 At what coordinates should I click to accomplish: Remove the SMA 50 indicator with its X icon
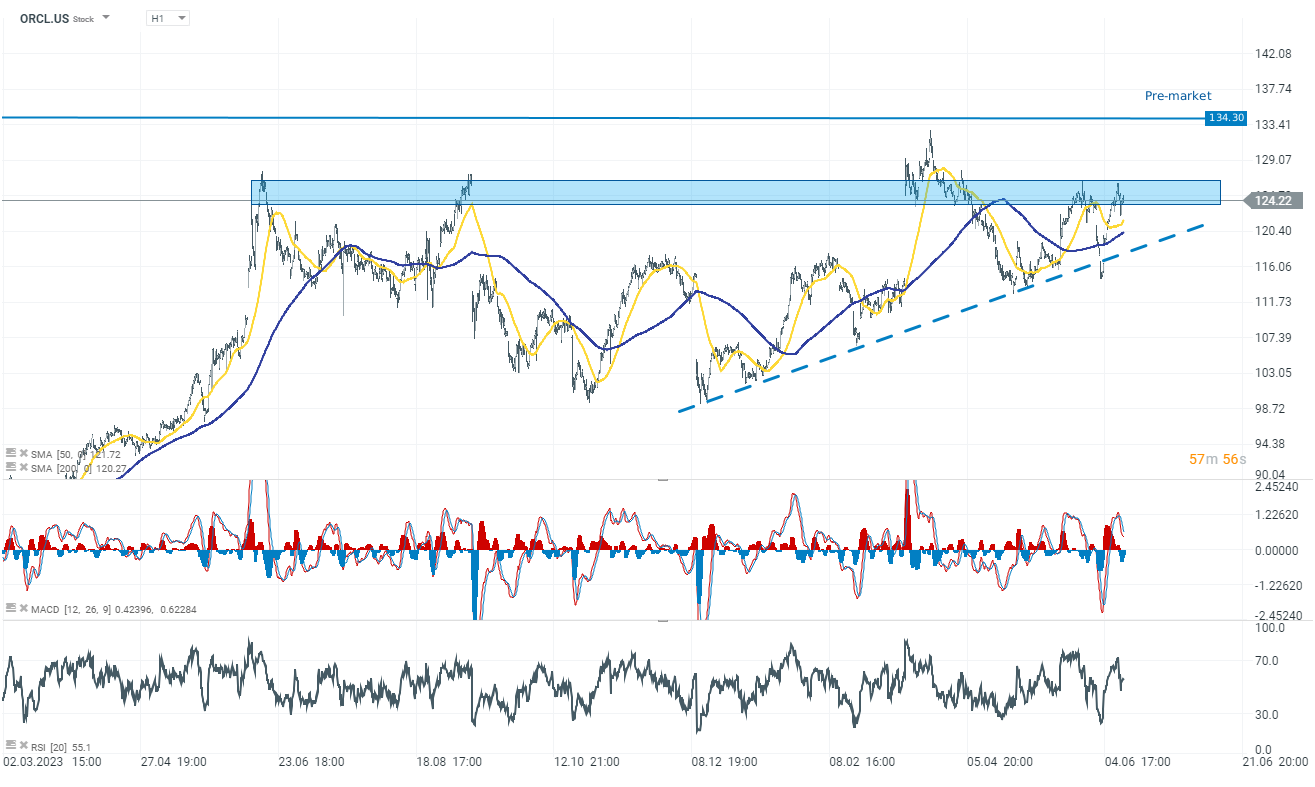(24, 453)
